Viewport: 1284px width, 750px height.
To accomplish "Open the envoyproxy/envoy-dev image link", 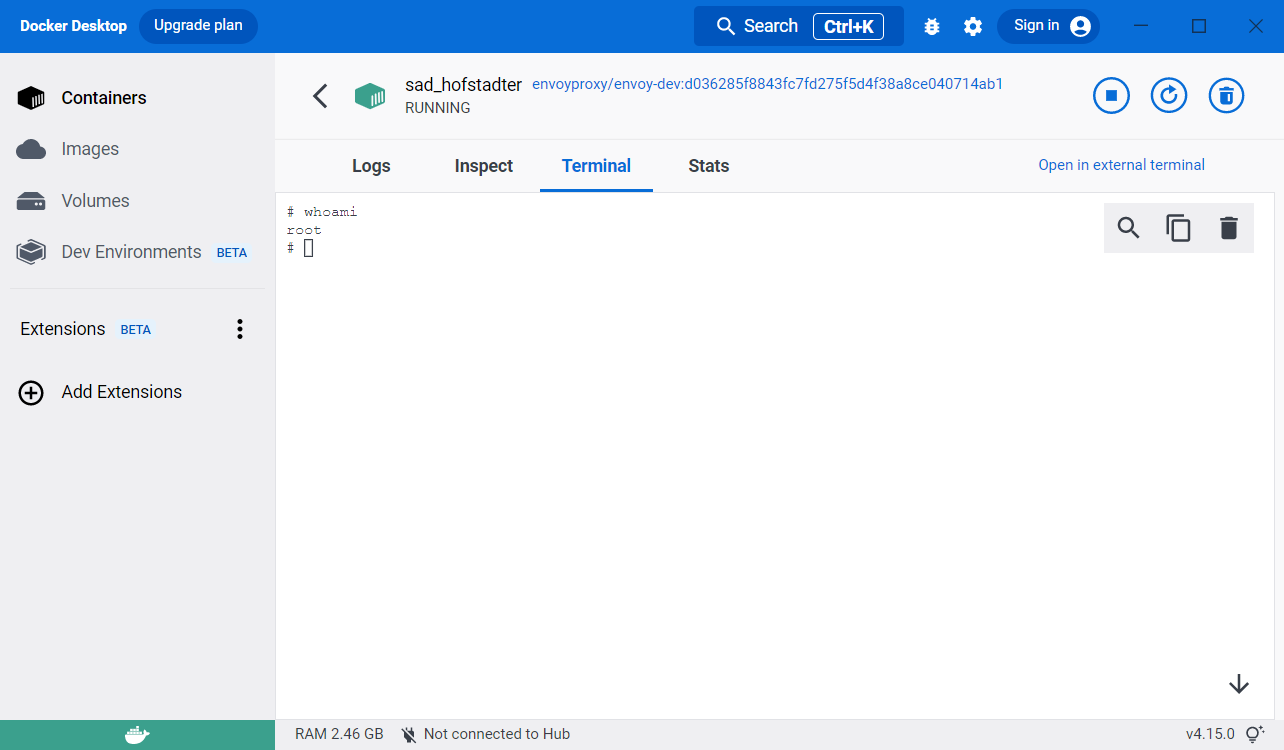I will click(767, 84).
